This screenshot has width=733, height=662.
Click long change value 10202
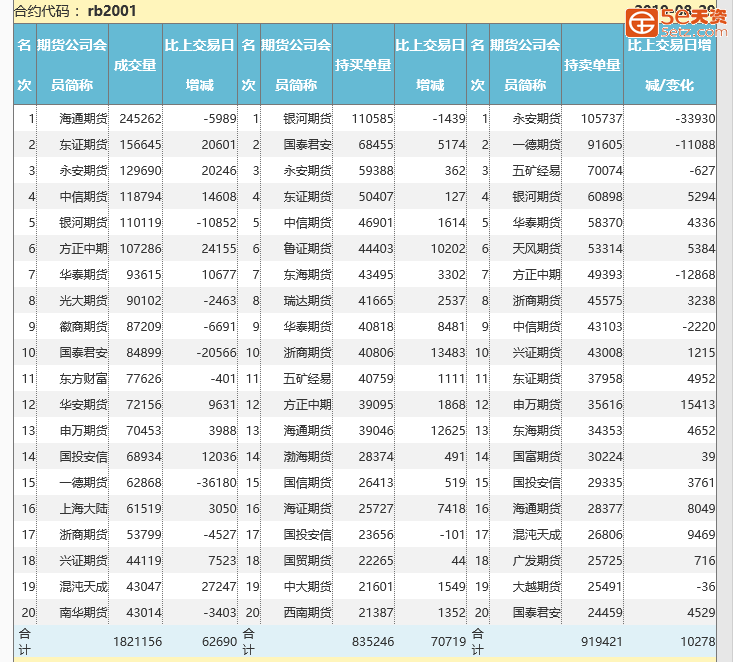(448, 249)
